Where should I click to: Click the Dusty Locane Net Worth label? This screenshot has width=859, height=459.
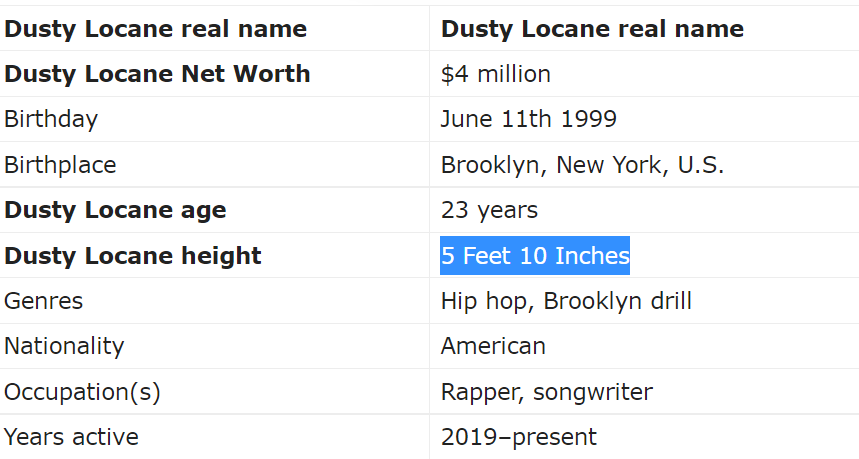tap(157, 74)
